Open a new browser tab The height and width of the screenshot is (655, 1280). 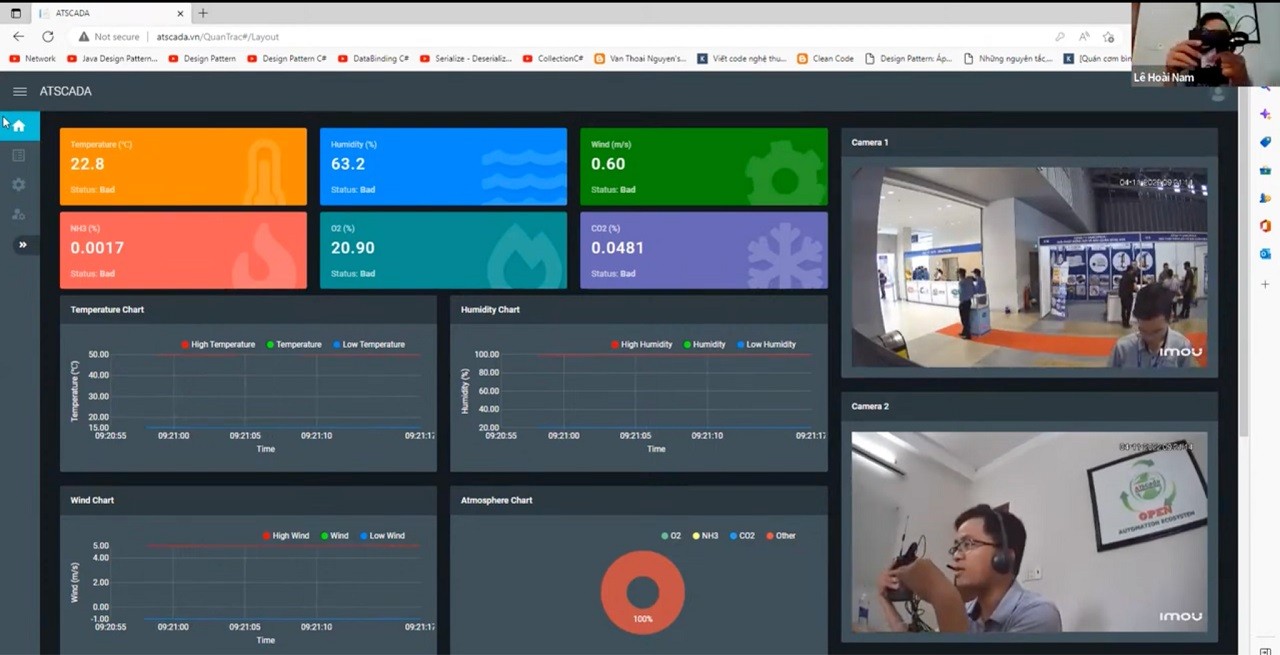coord(203,13)
